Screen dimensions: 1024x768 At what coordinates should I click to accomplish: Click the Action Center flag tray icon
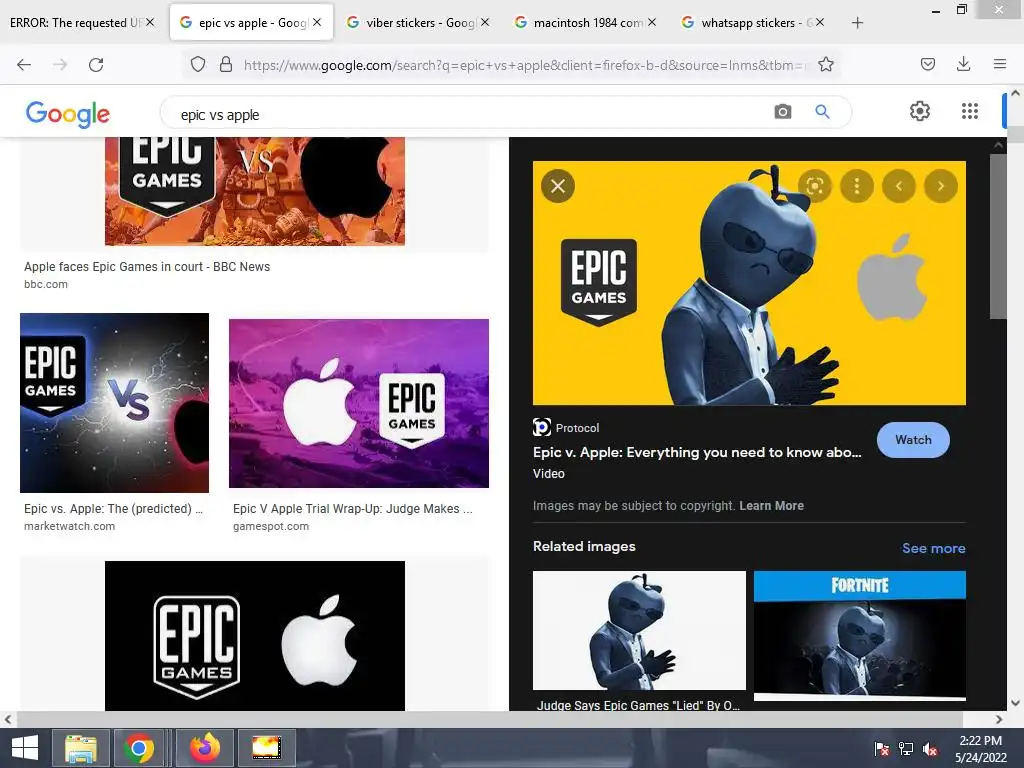point(882,749)
